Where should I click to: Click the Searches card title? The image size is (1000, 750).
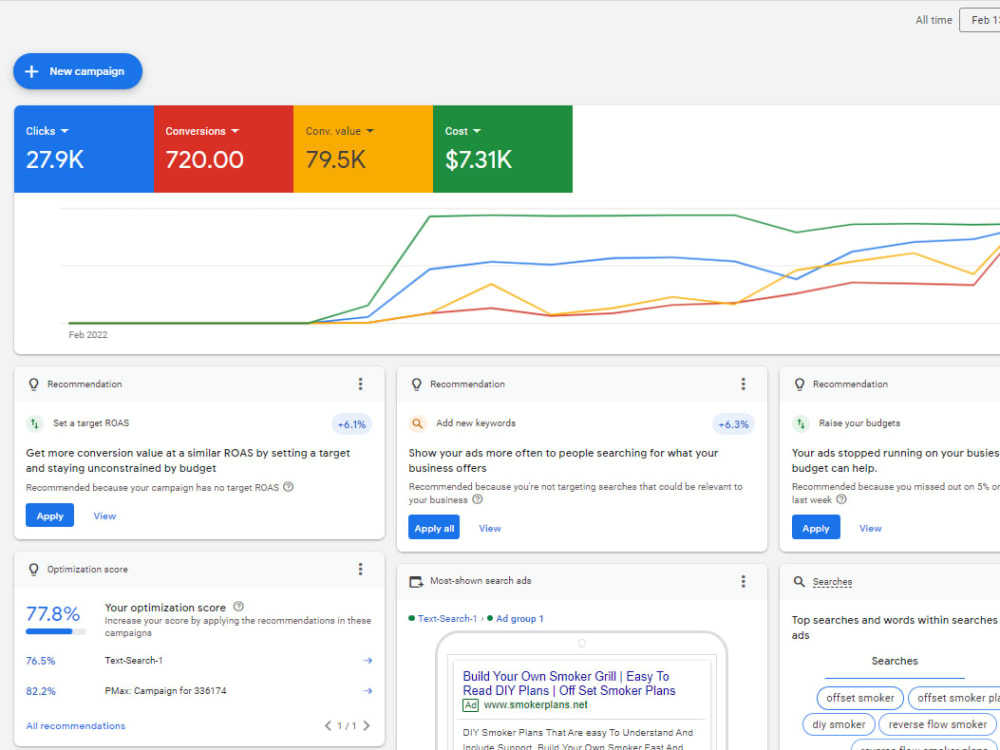pyautogui.click(x=832, y=582)
